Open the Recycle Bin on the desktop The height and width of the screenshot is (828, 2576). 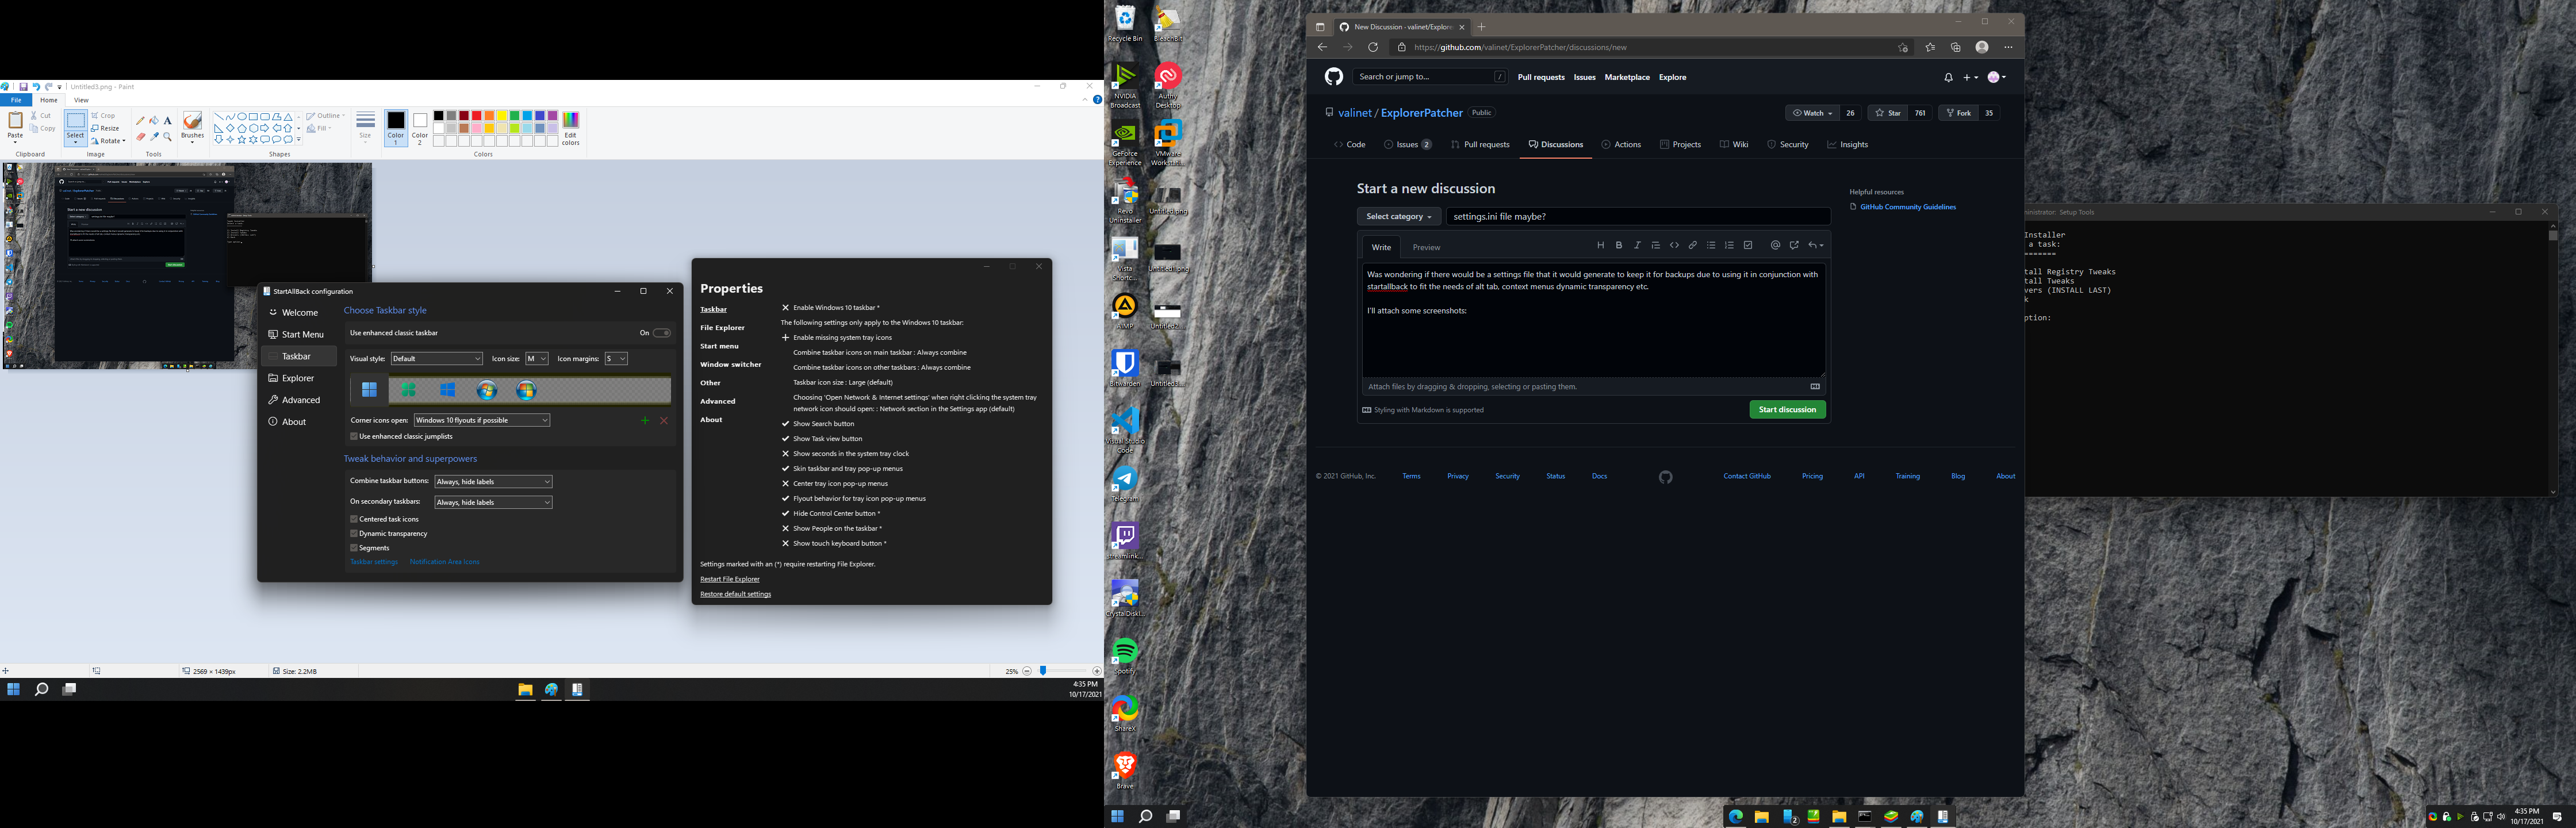click(x=1125, y=24)
